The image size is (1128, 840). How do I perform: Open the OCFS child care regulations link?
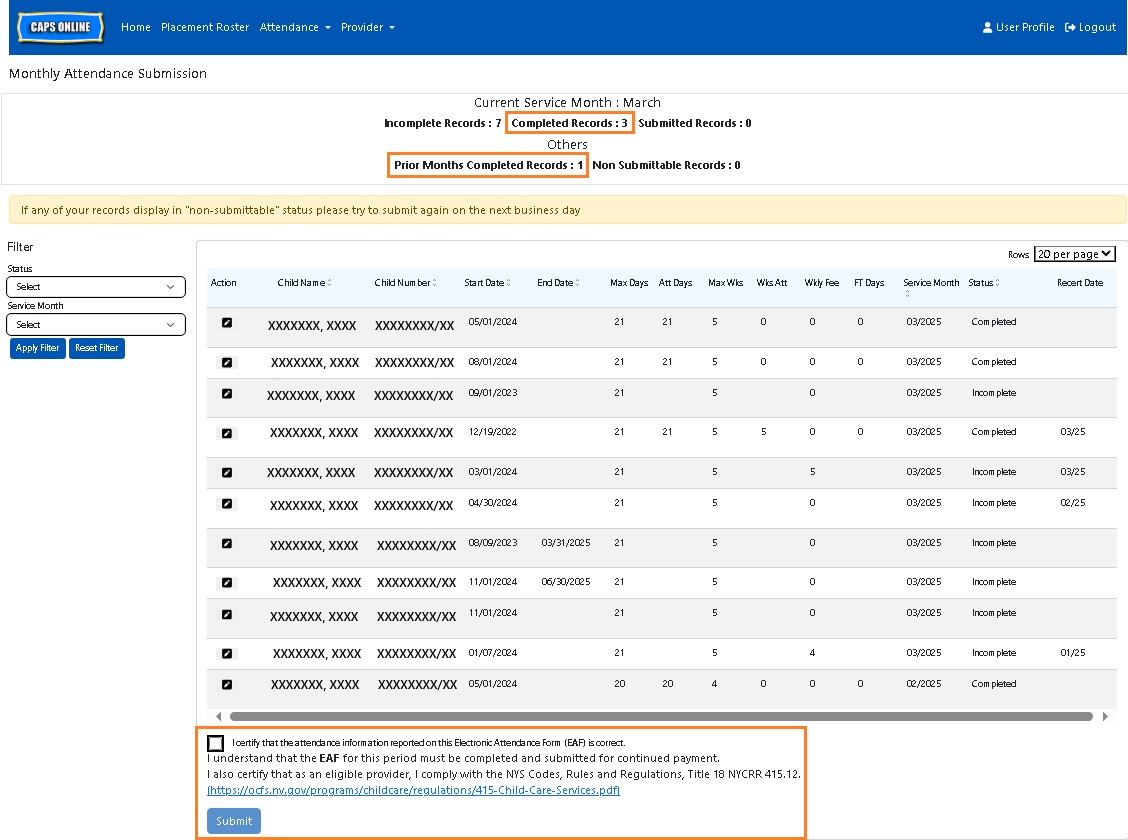coord(413,790)
